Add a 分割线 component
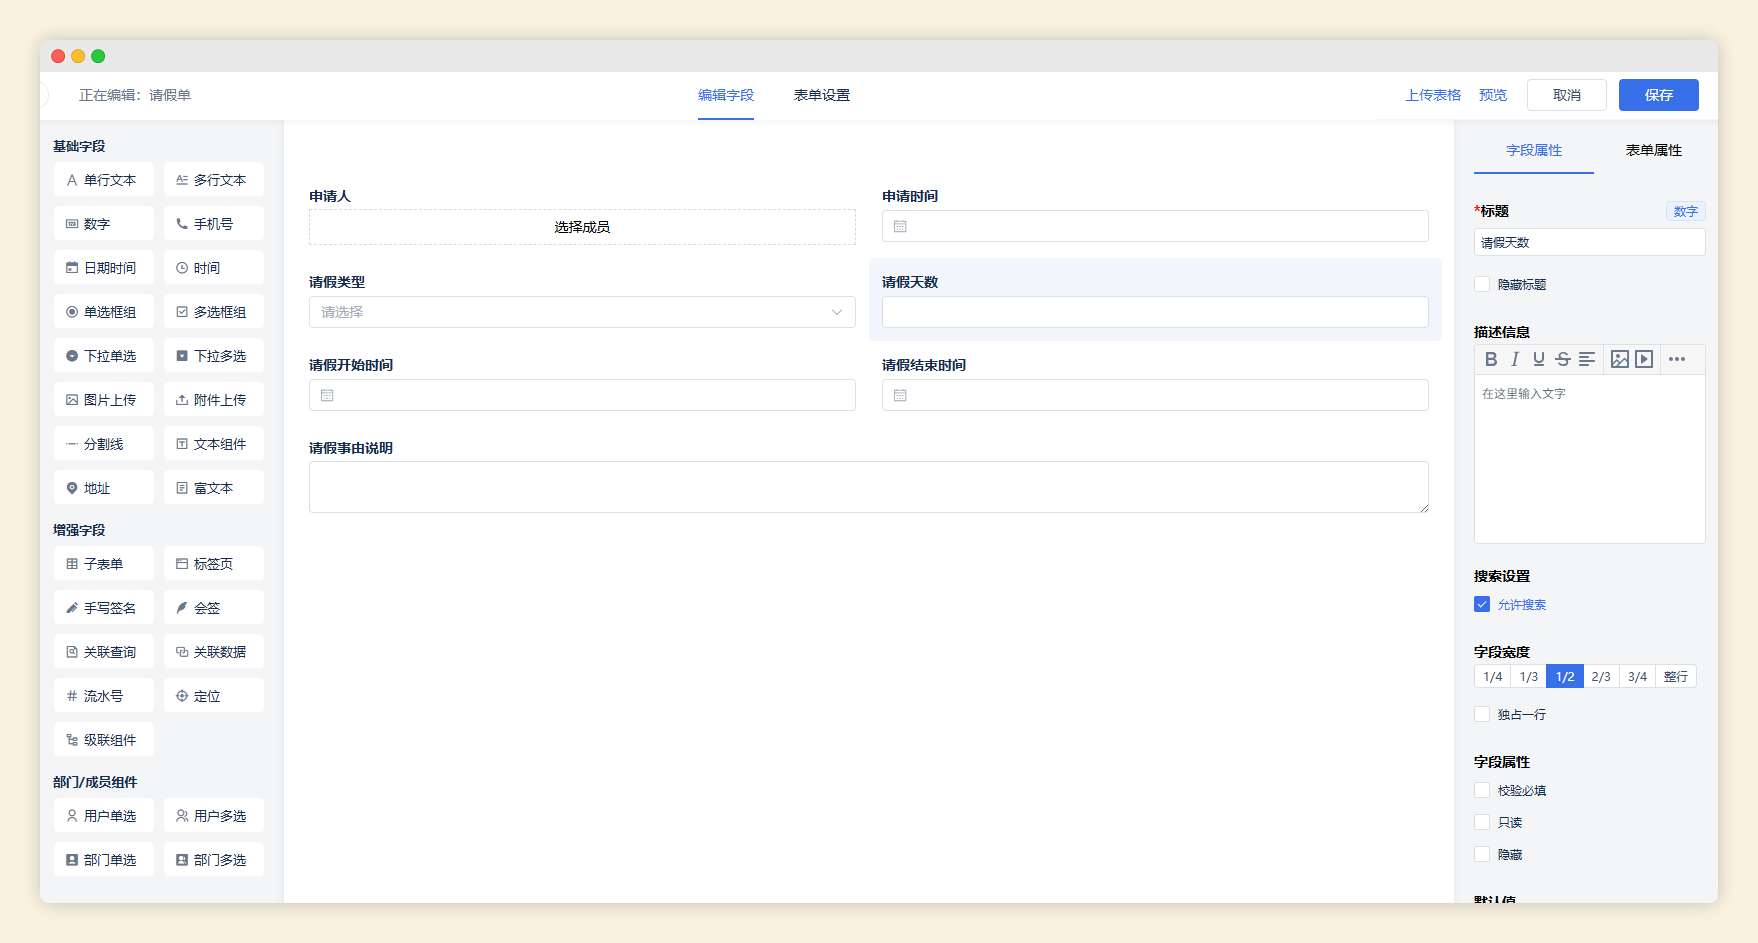The width and height of the screenshot is (1758, 943). coord(104,444)
